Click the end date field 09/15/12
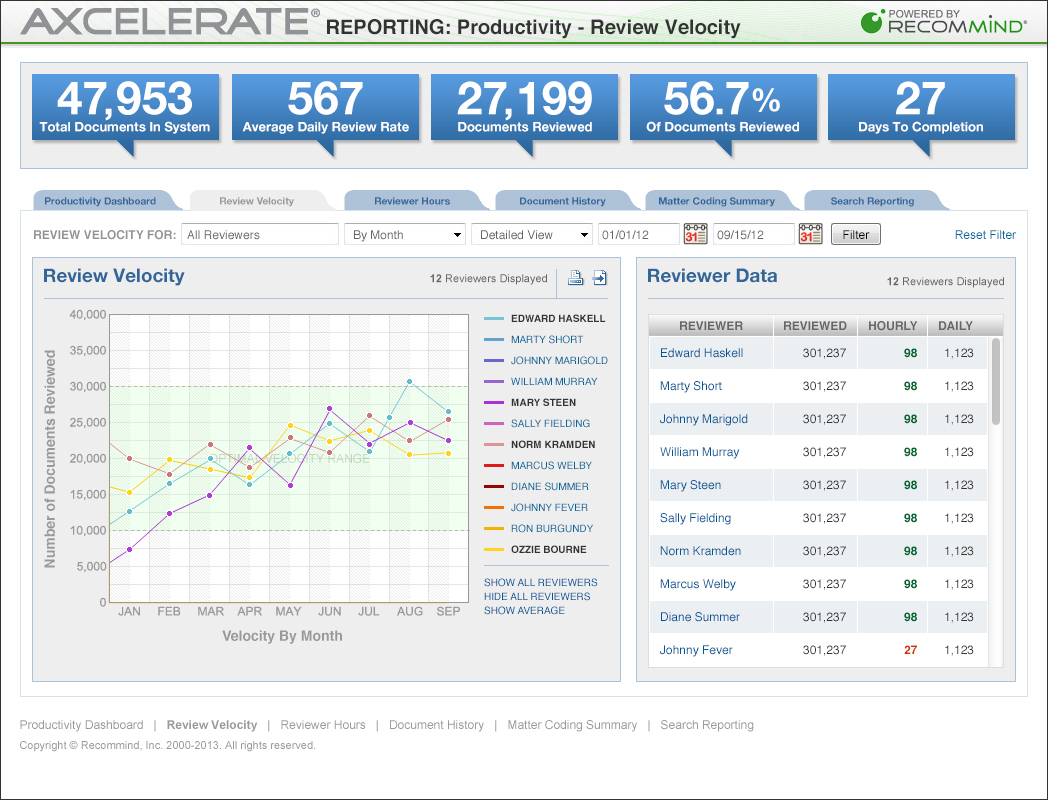The height and width of the screenshot is (800, 1048). click(x=754, y=235)
